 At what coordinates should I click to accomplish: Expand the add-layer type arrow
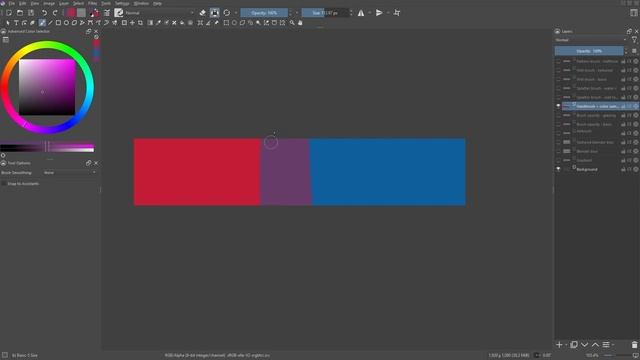(566, 345)
